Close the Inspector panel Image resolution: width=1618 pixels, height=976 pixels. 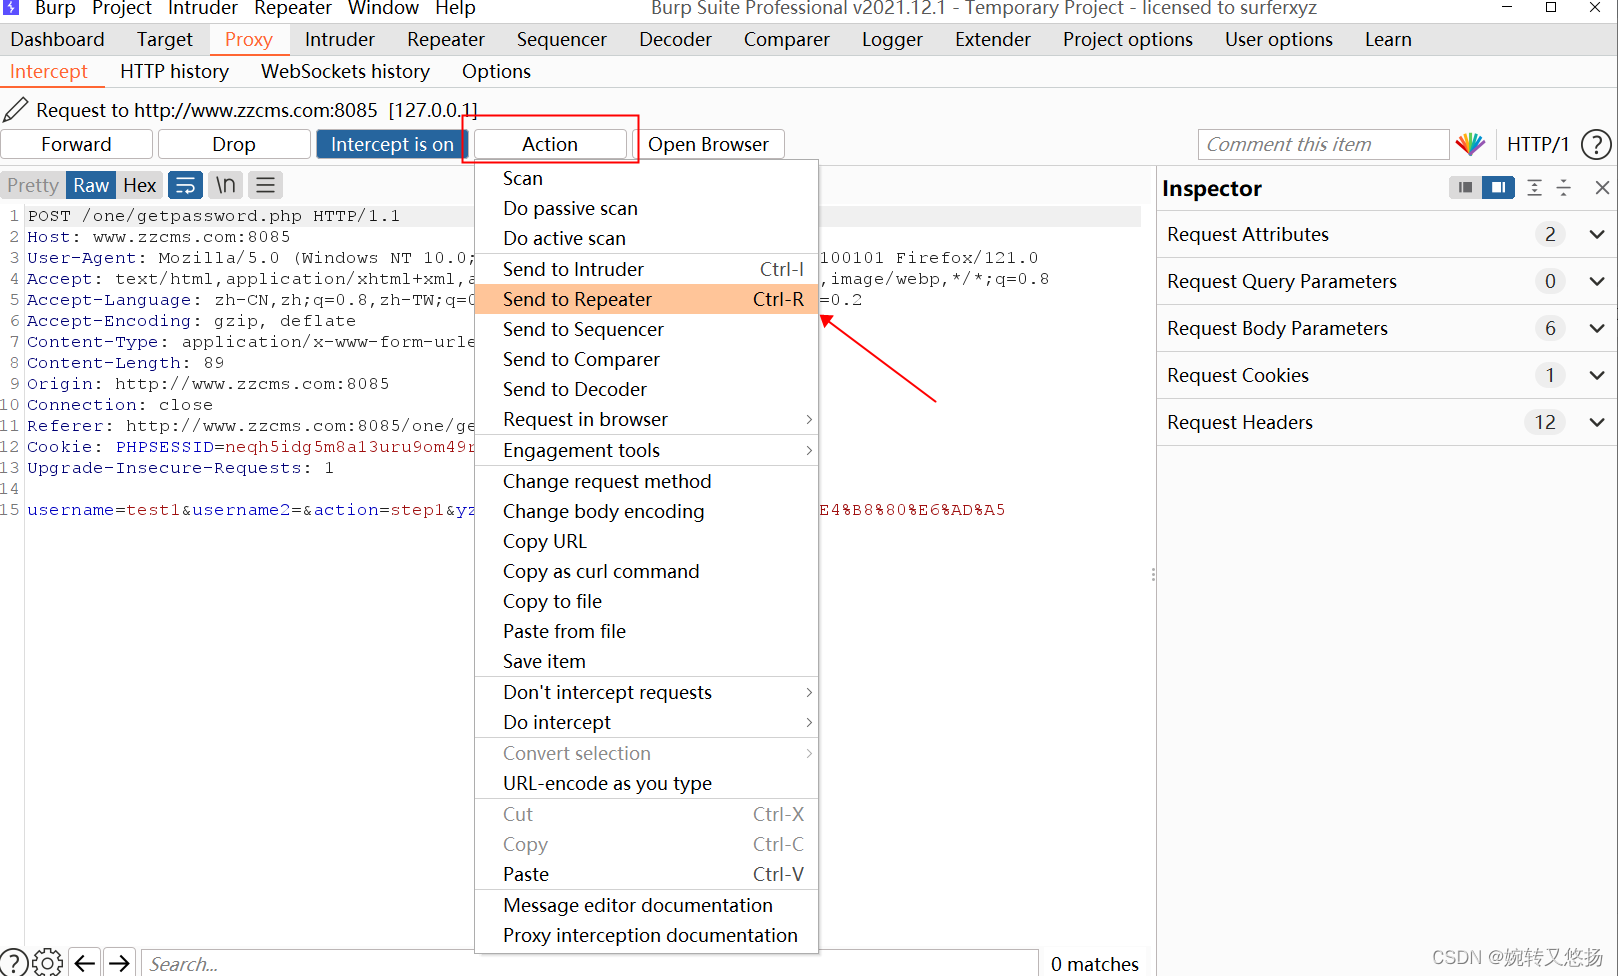(1602, 187)
